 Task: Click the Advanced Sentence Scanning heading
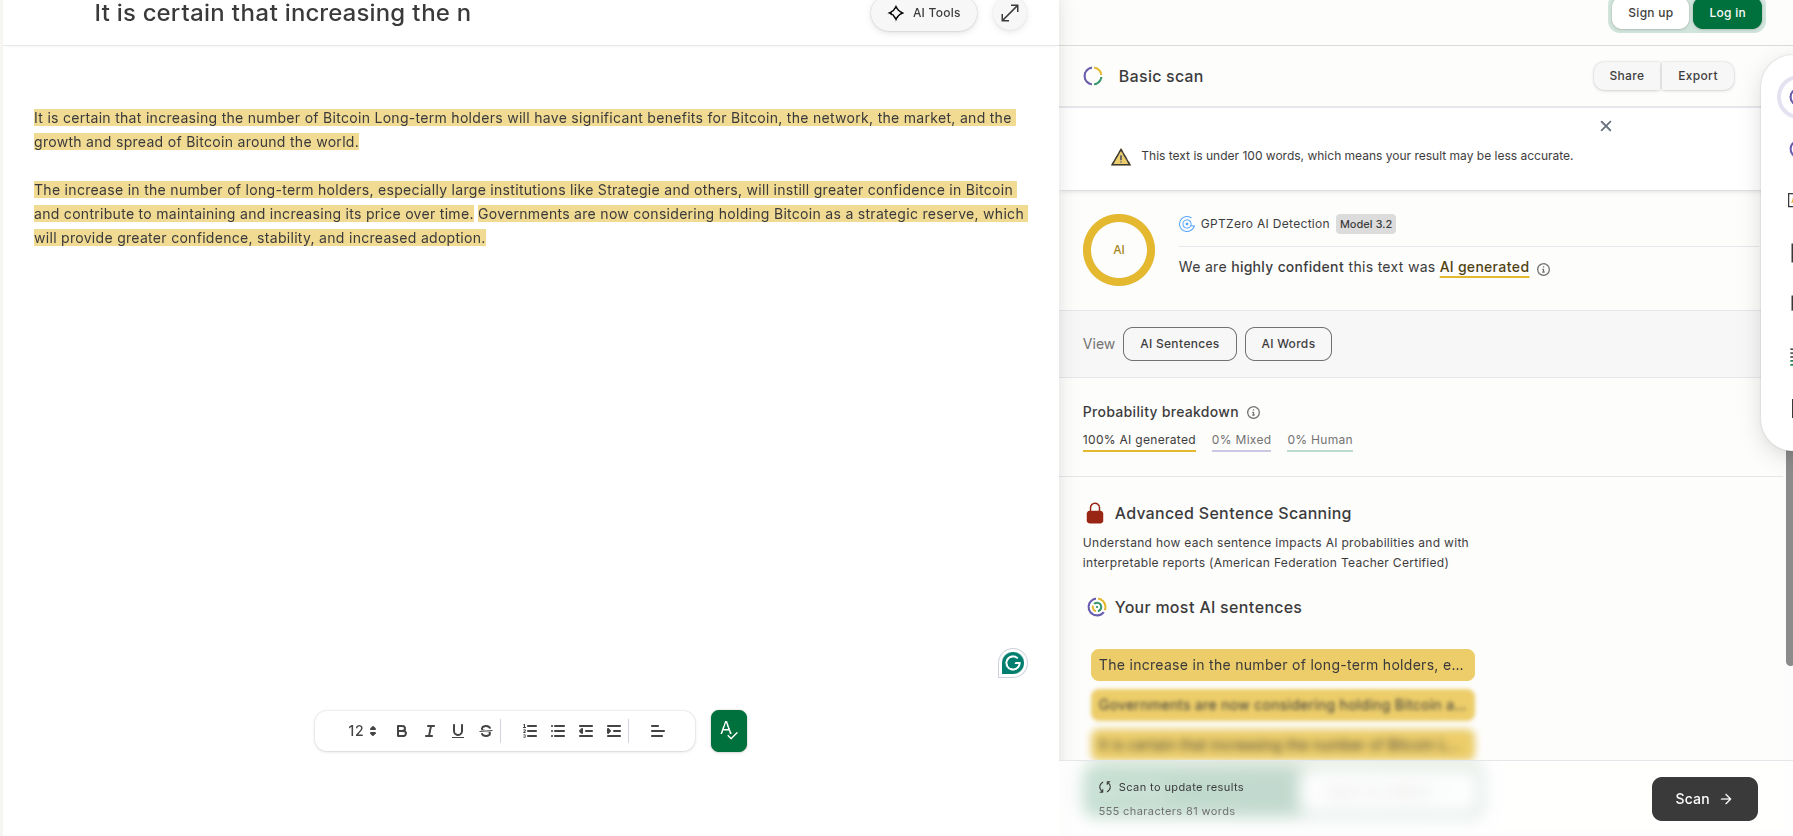[1233, 513]
